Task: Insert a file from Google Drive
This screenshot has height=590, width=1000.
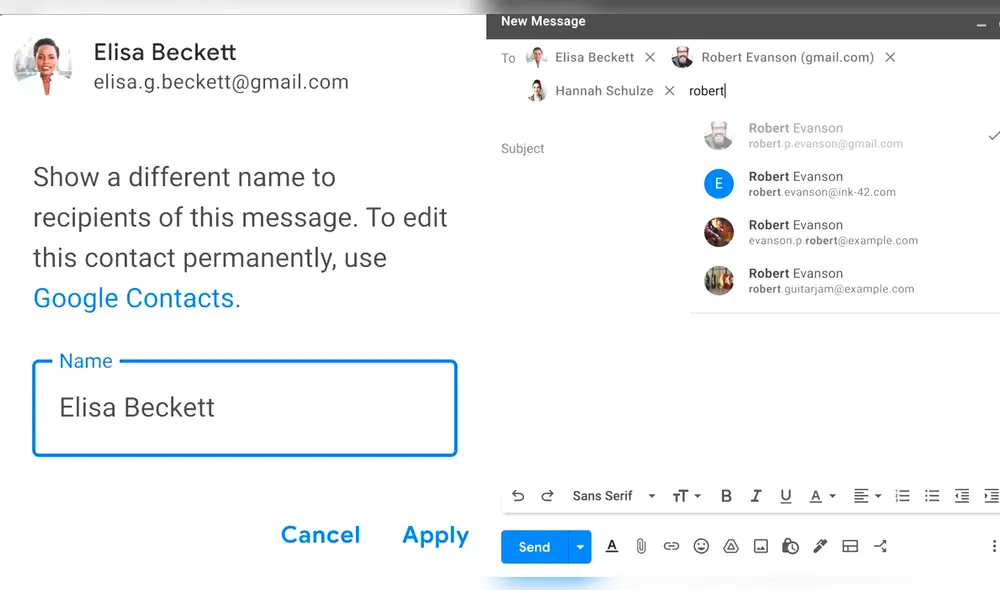Action: [731, 546]
